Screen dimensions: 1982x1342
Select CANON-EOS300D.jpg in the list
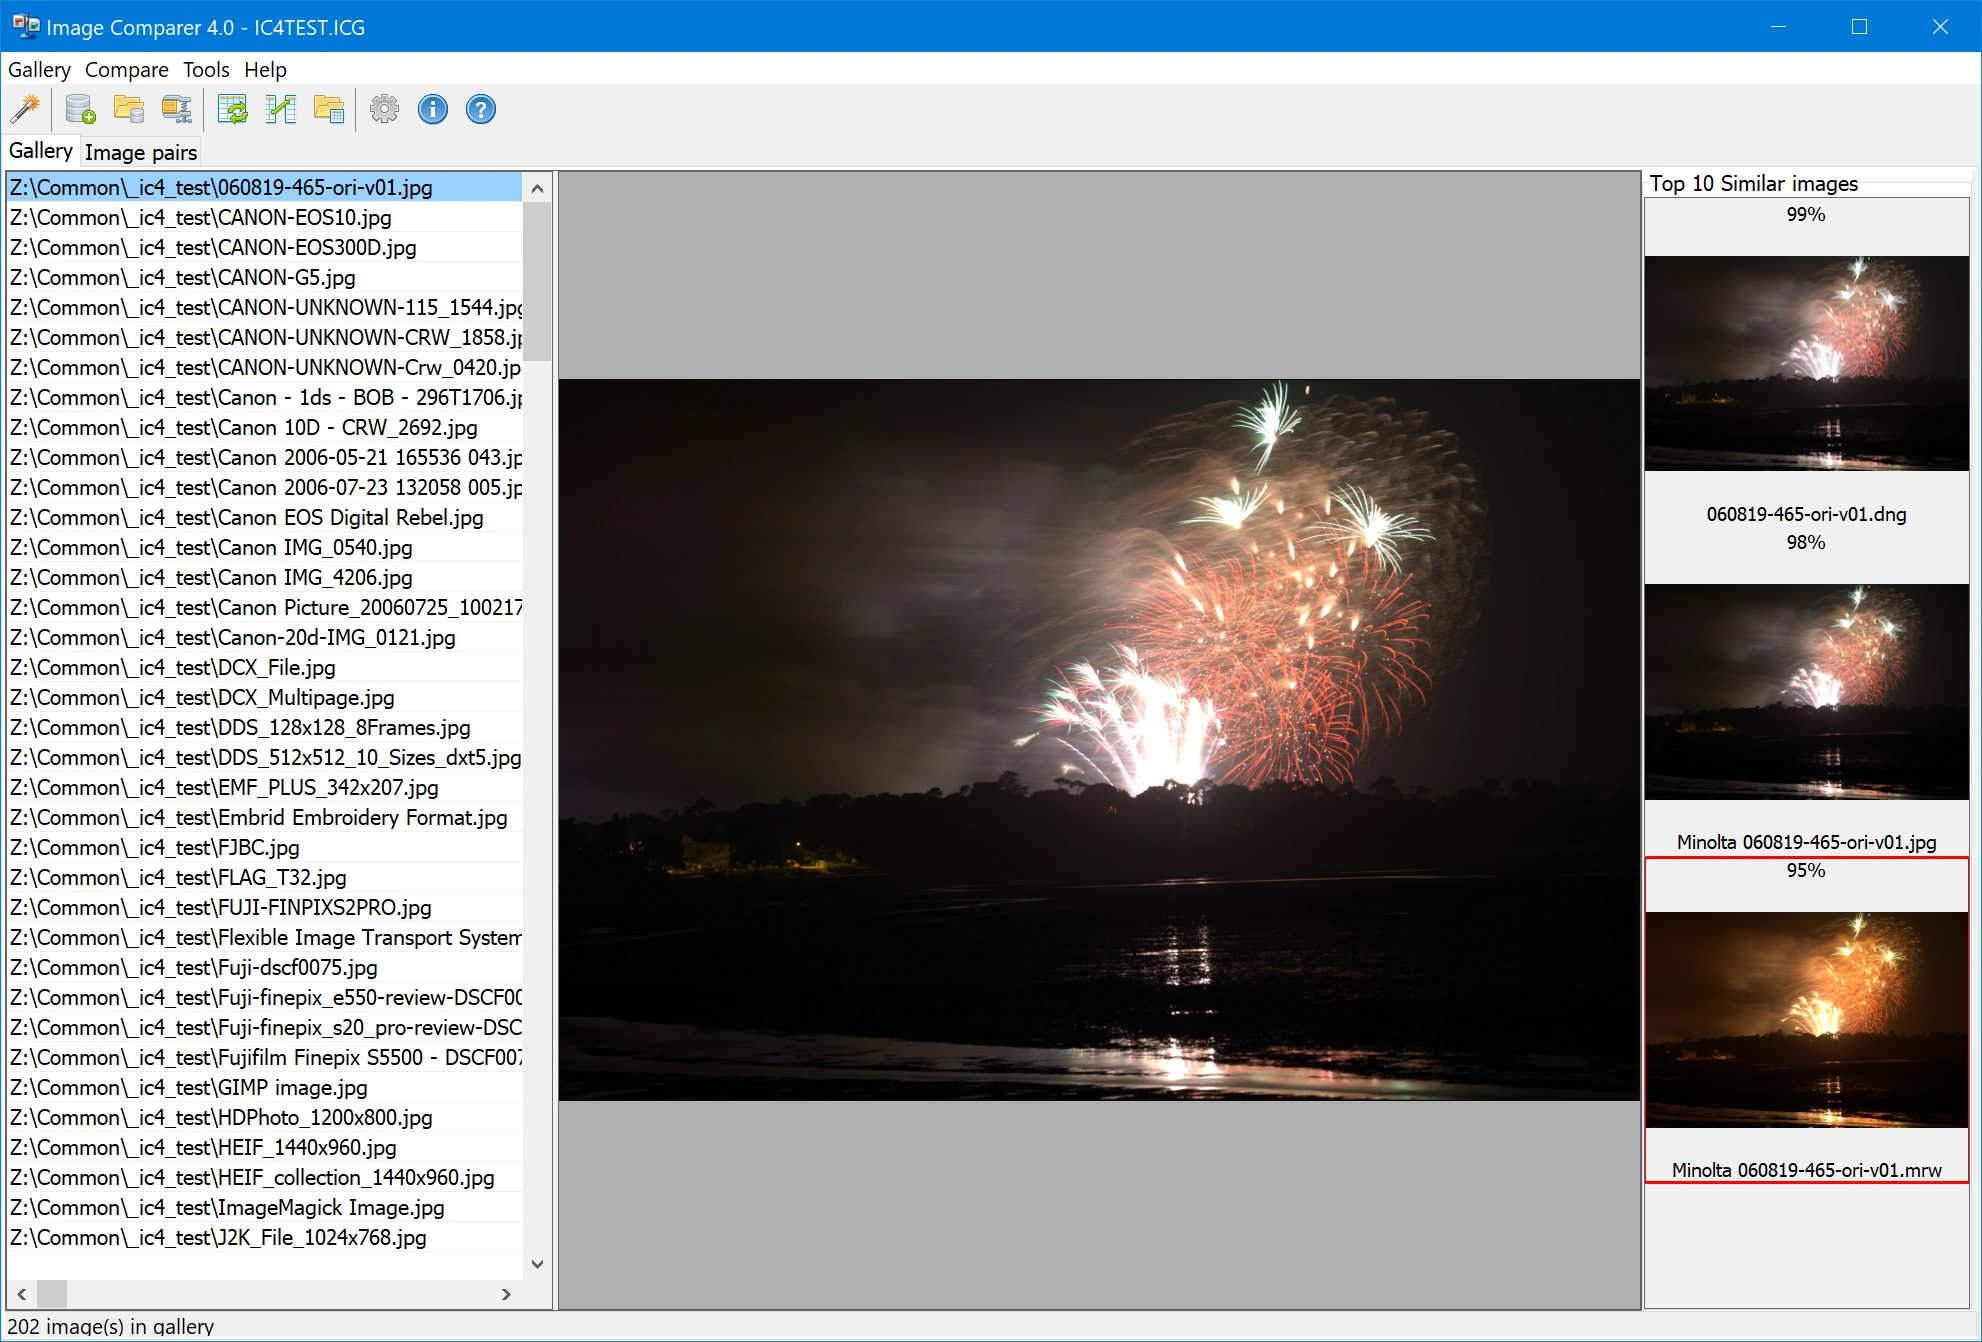pos(264,247)
